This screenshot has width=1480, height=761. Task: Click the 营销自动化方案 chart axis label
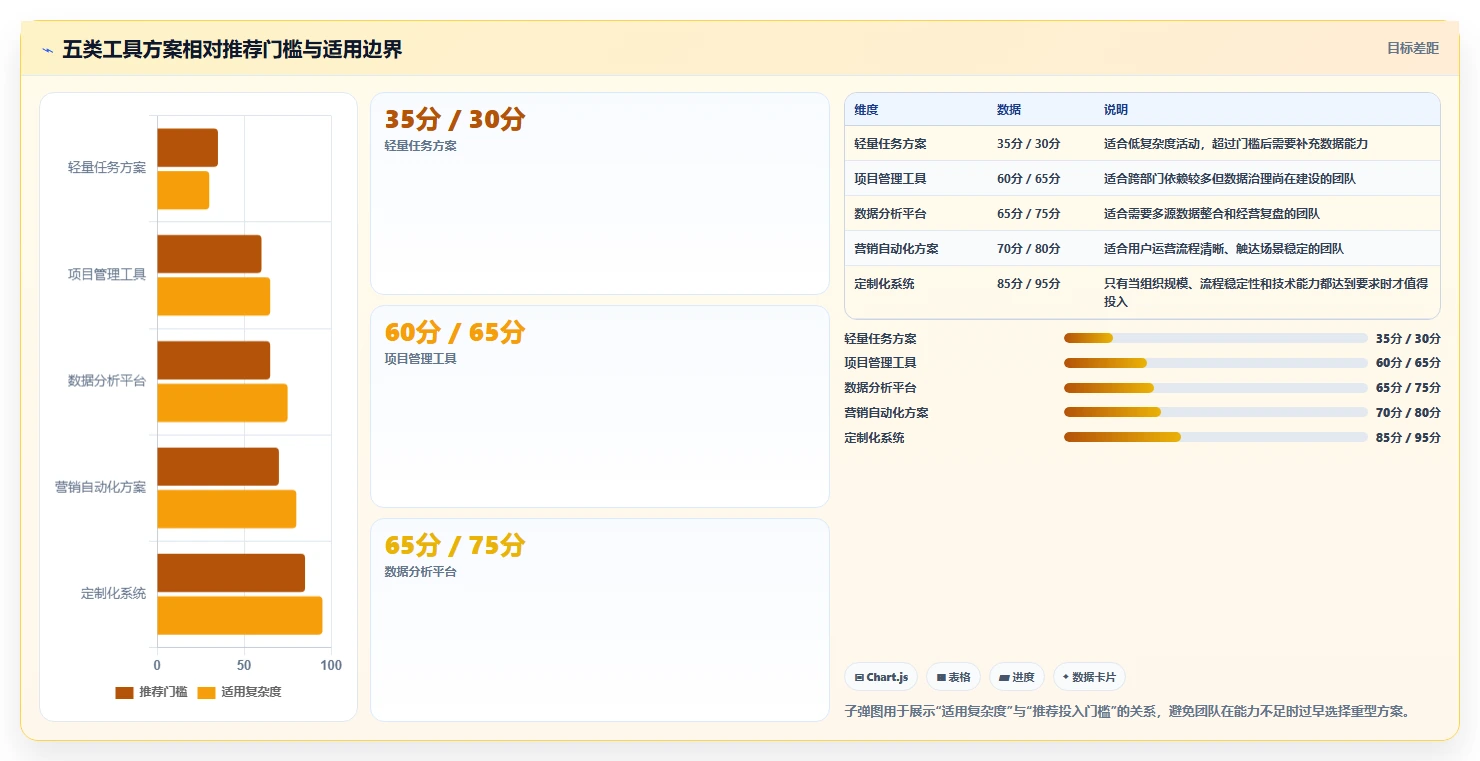pos(100,487)
